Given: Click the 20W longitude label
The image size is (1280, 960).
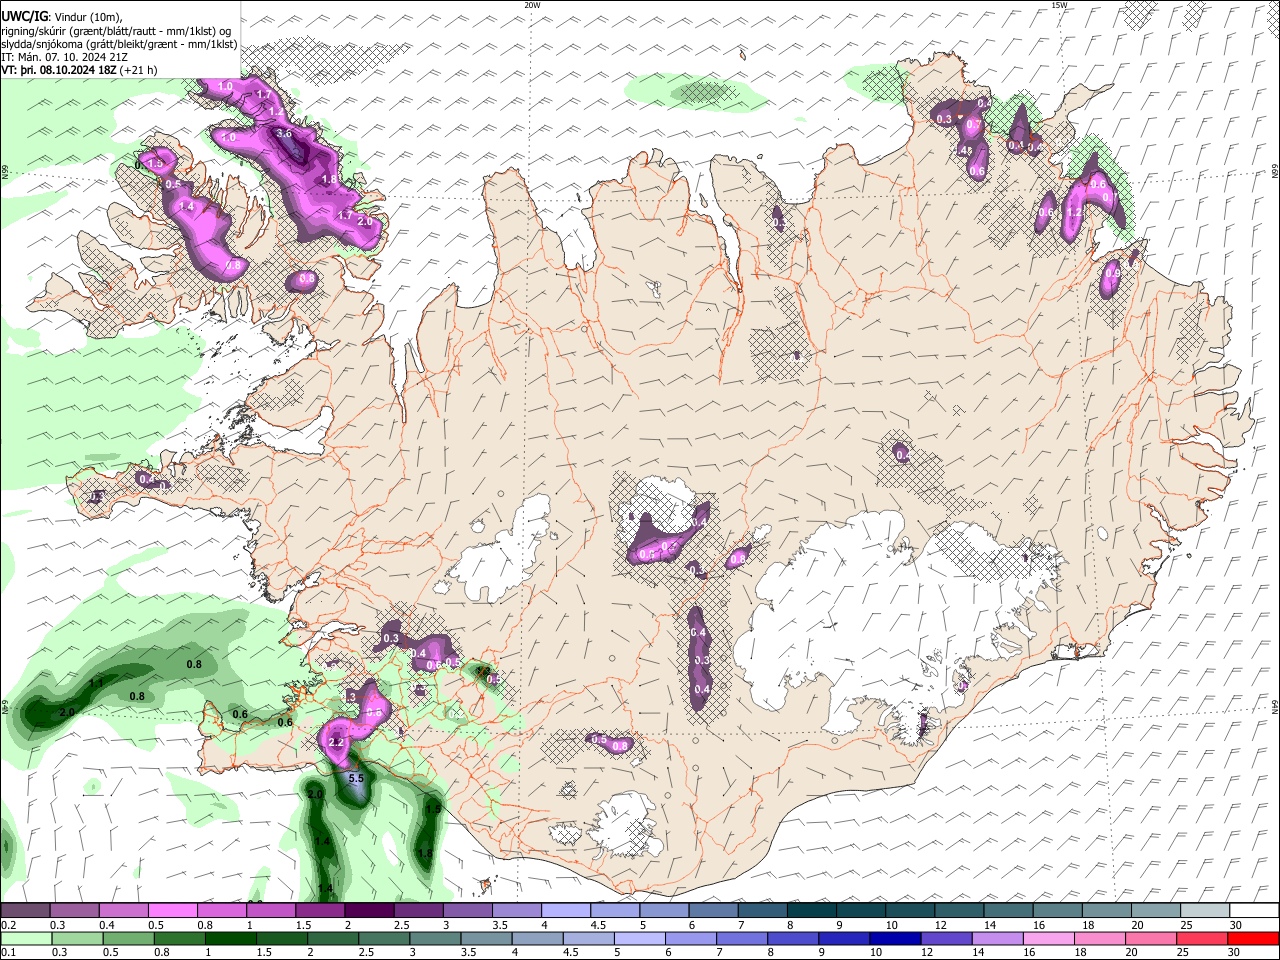Looking at the screenshot, I should click(532, 5).
